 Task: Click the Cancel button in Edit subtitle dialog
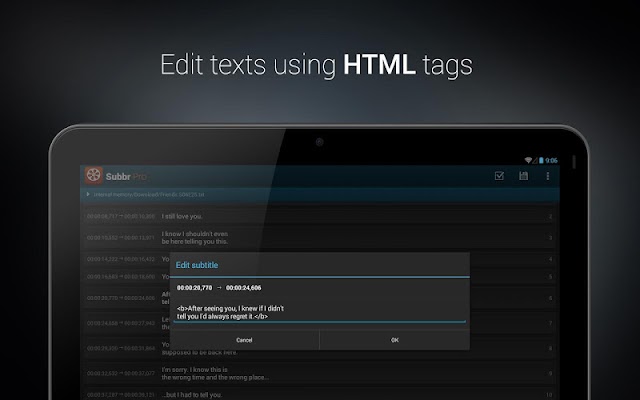(x=244, y=340)
